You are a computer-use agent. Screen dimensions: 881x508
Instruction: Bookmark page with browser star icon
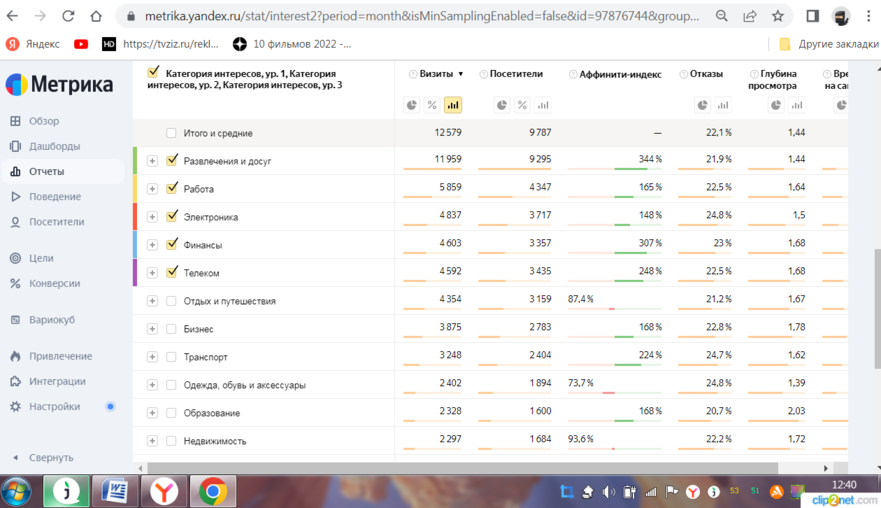[778, 17]
